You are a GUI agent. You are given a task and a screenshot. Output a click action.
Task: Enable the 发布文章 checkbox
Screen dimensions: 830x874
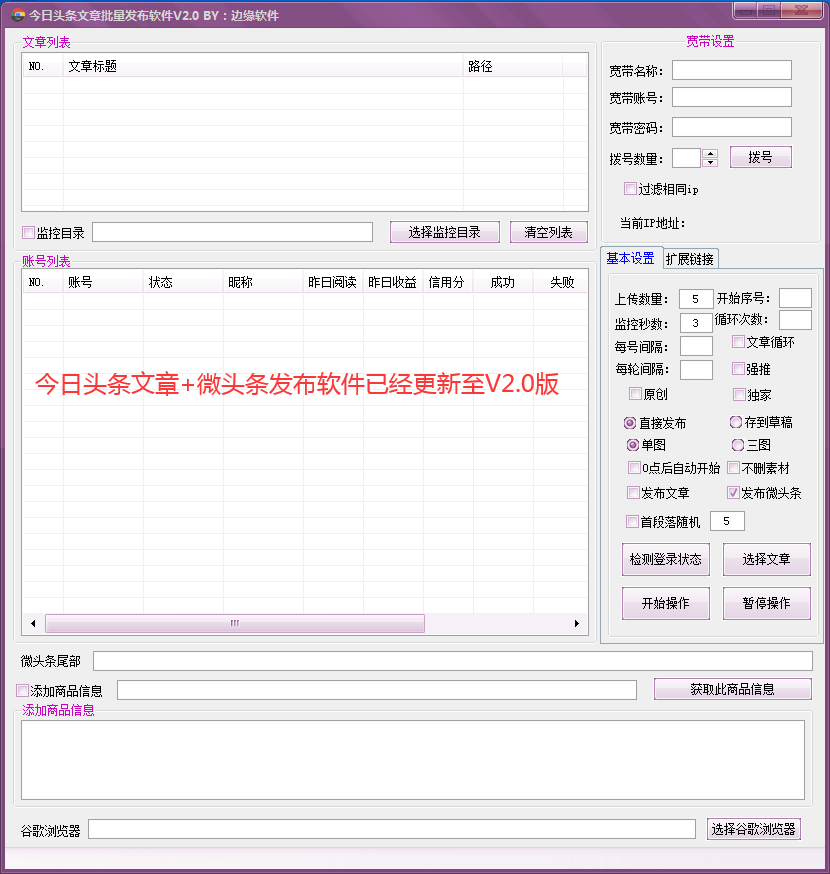point(633,493)
